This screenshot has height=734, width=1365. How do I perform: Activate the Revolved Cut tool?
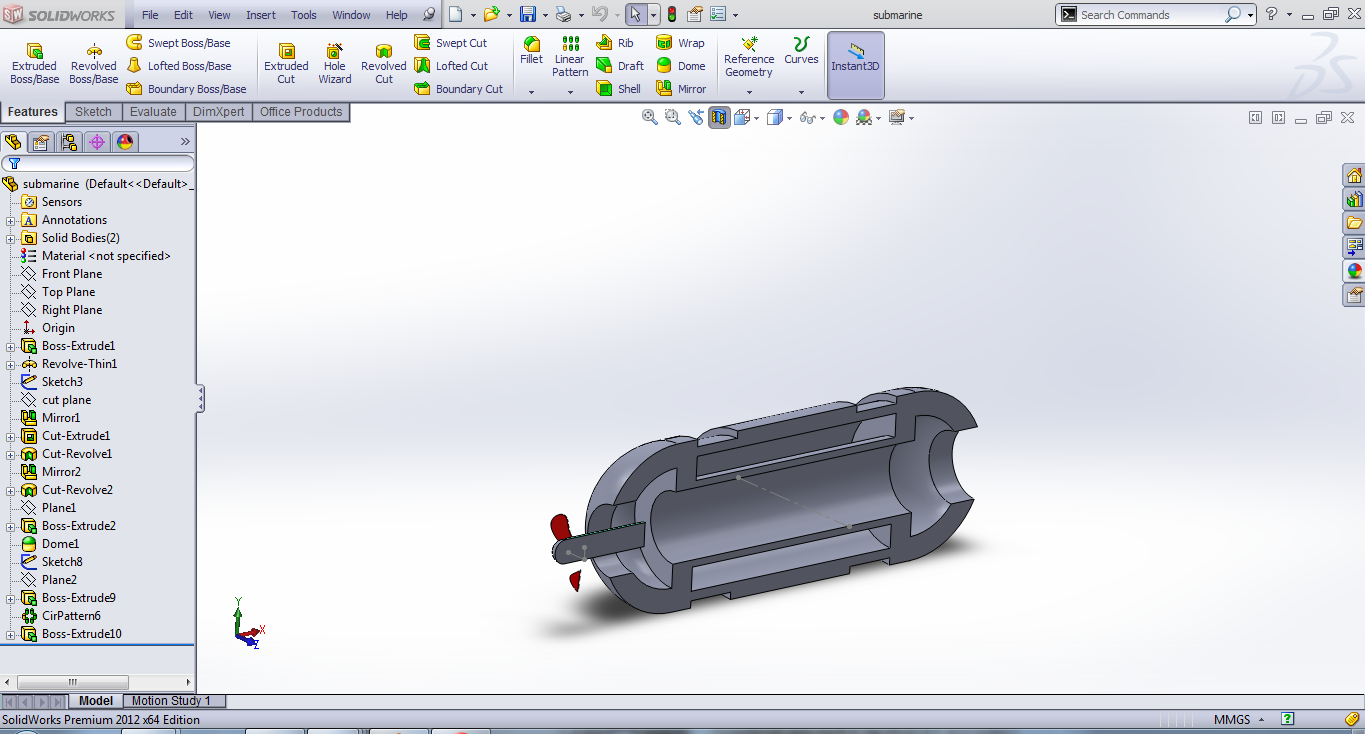pyautogui.click(x=384, y=64)
